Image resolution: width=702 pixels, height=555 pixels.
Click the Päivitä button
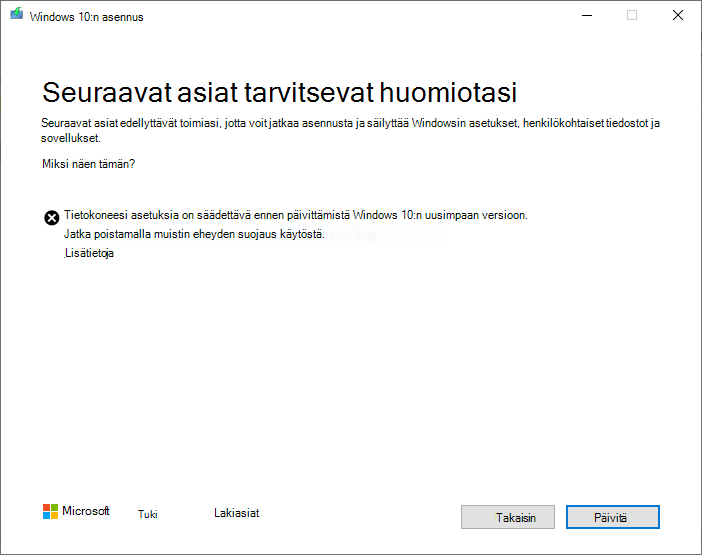(612, 517)
